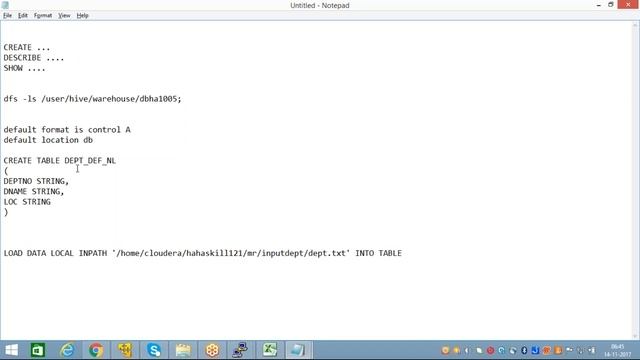Open the Edit menu

tap(22, 16)
